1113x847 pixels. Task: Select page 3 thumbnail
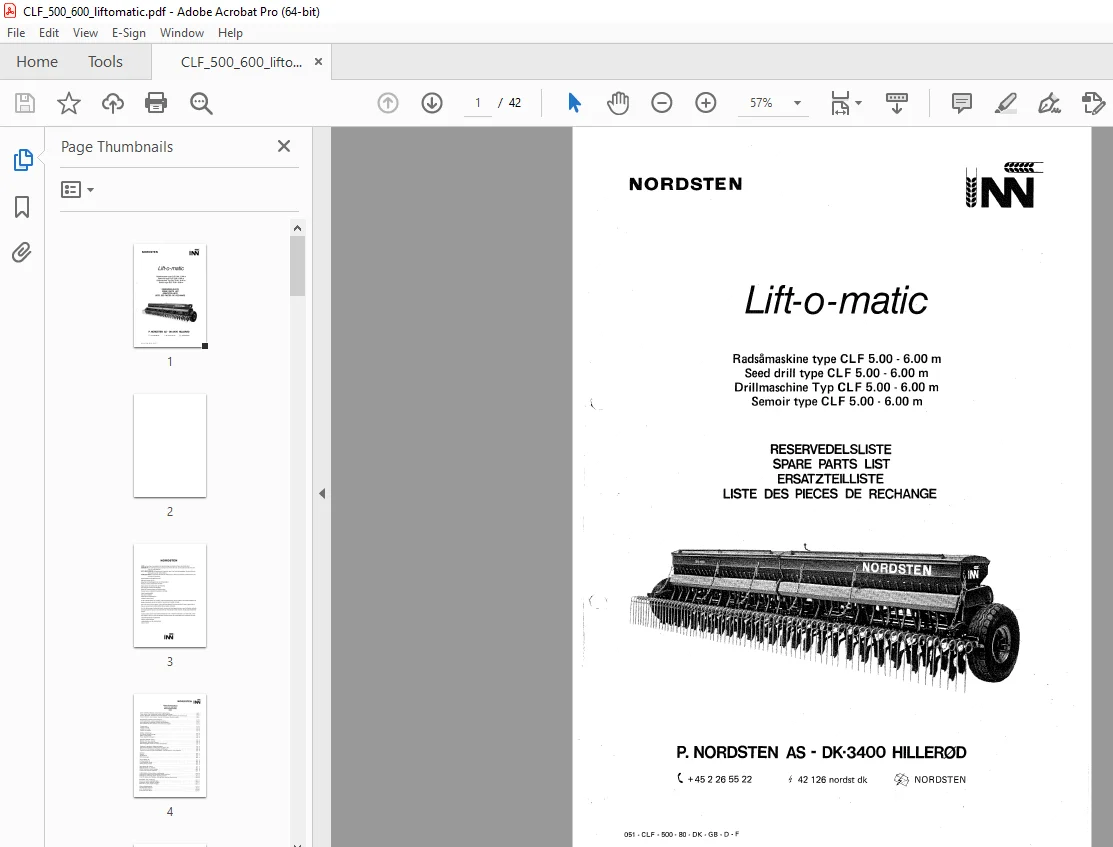[170, 595]
